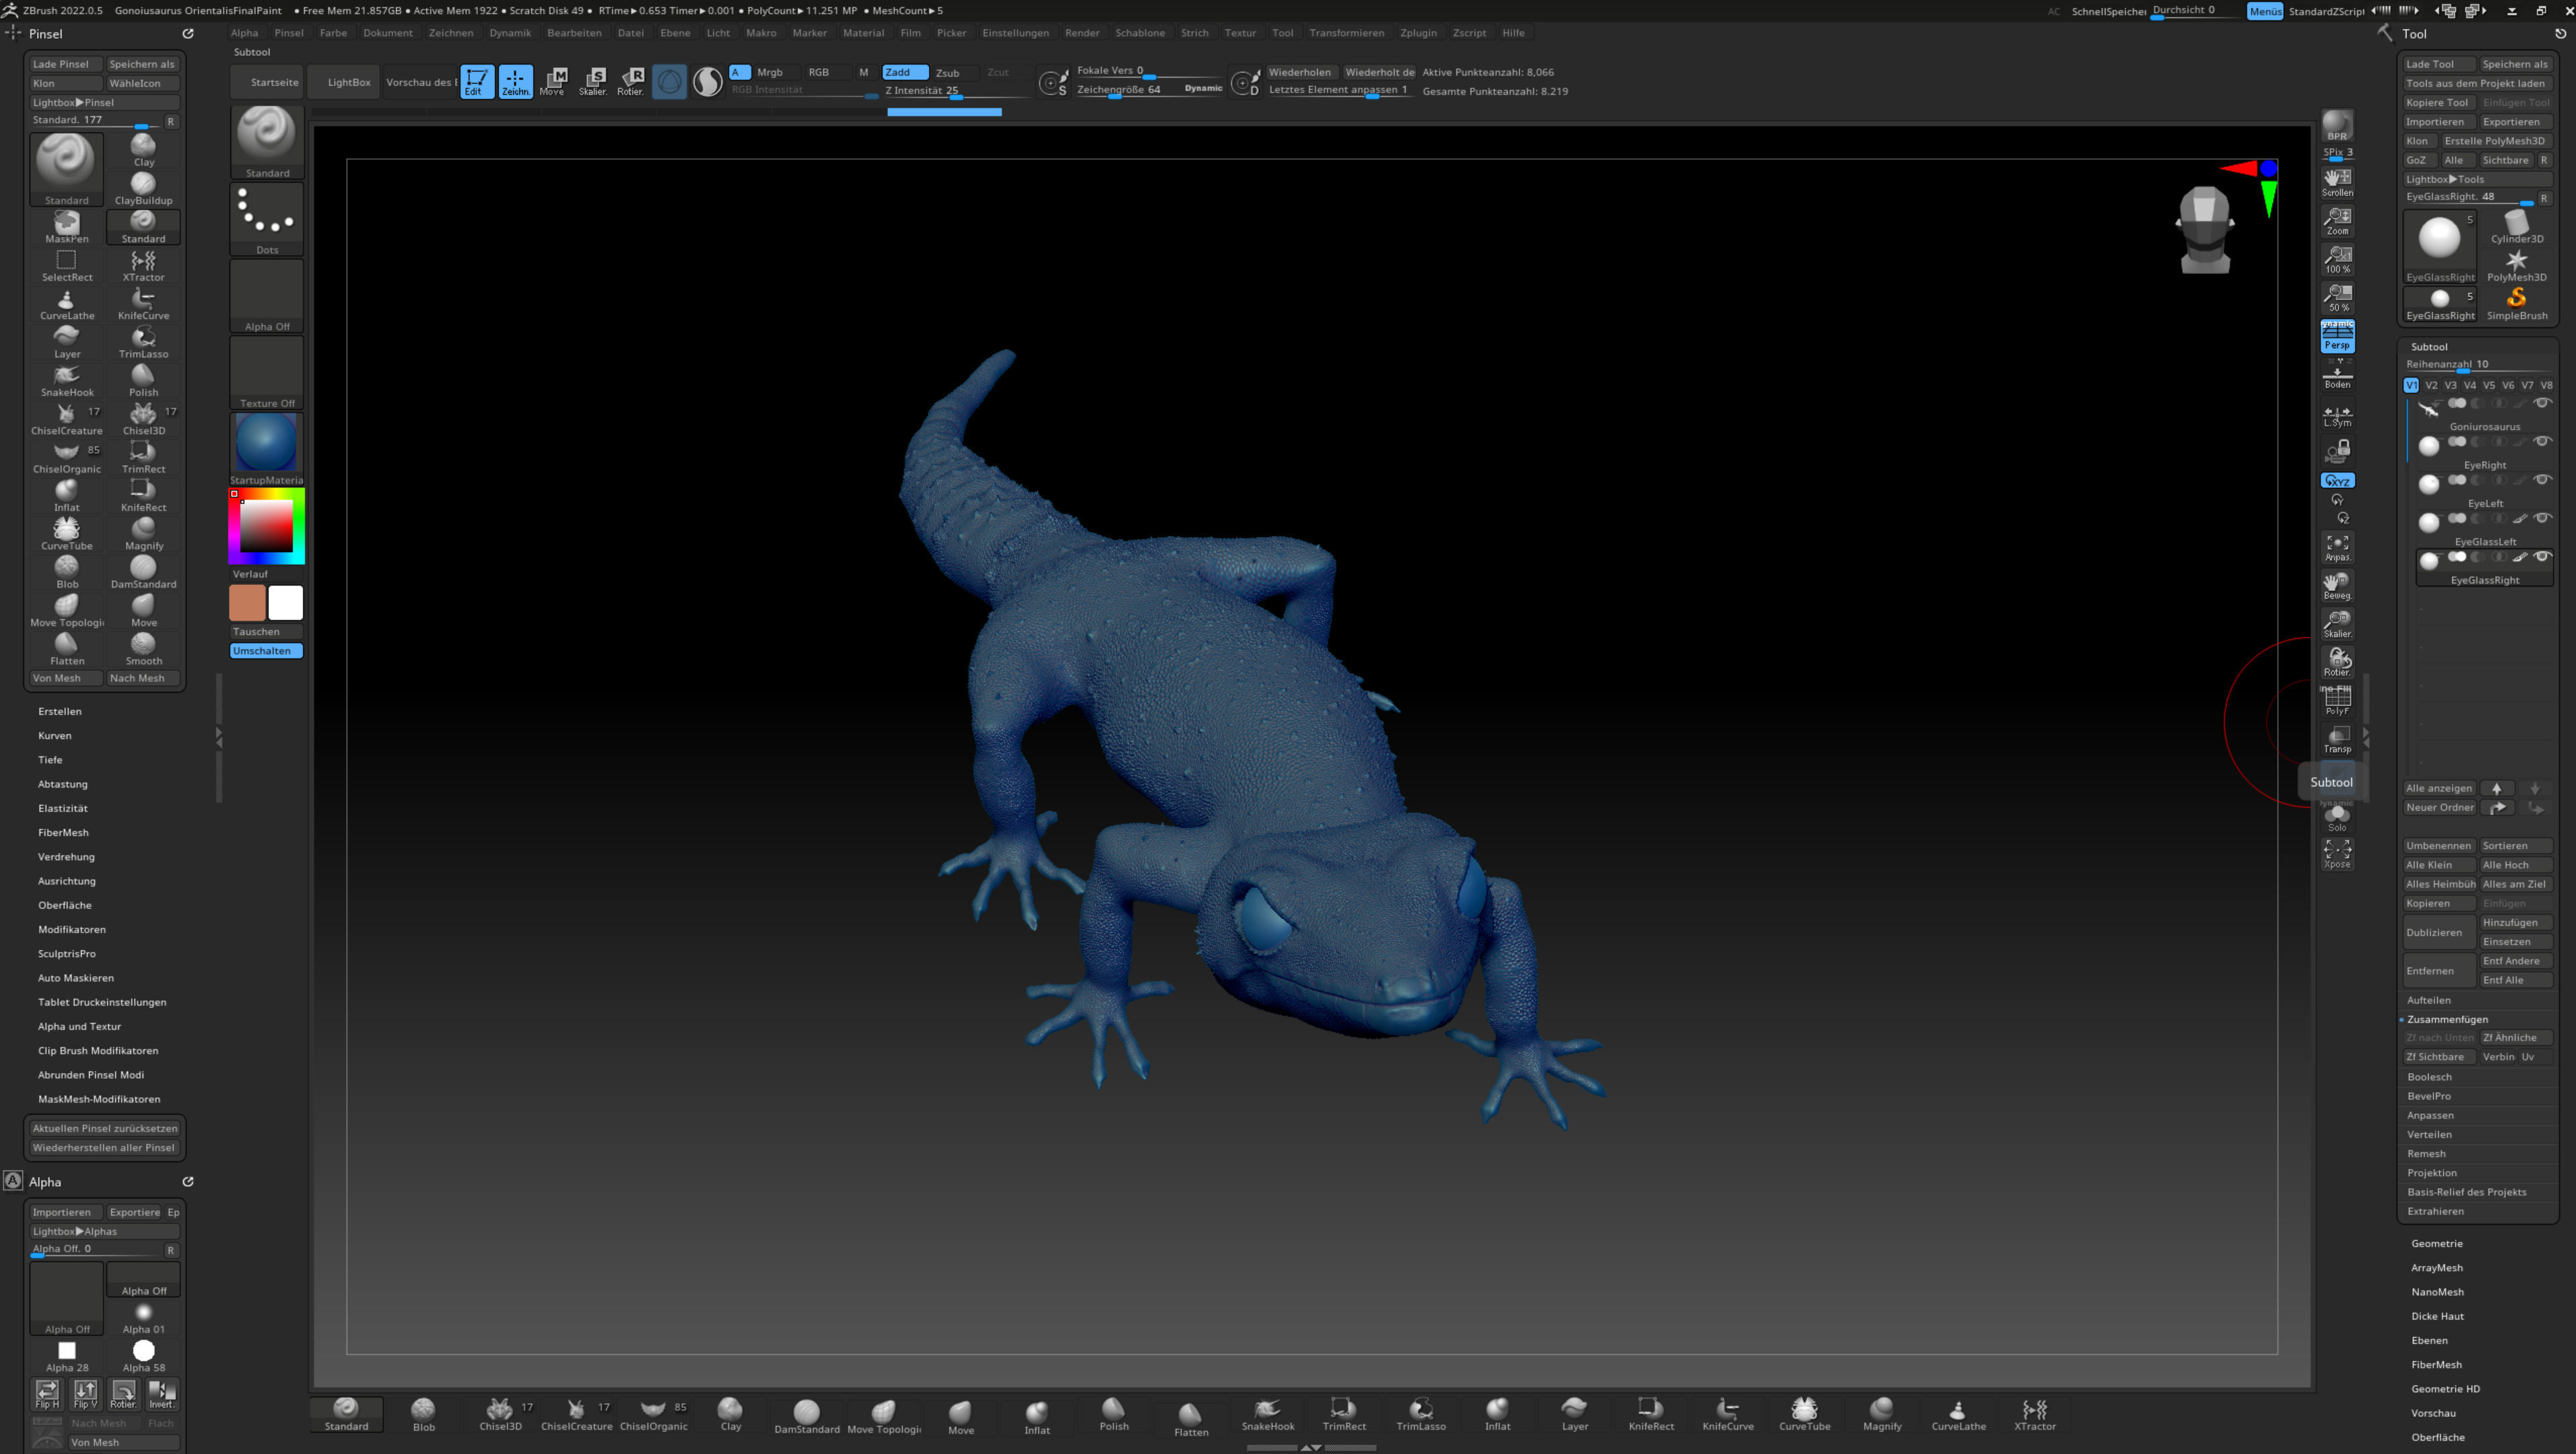Select SnakeHook brush on the bottom shelf
The width and height of the screenshot is (2576, 1454).
[x=1268, y=1415]
